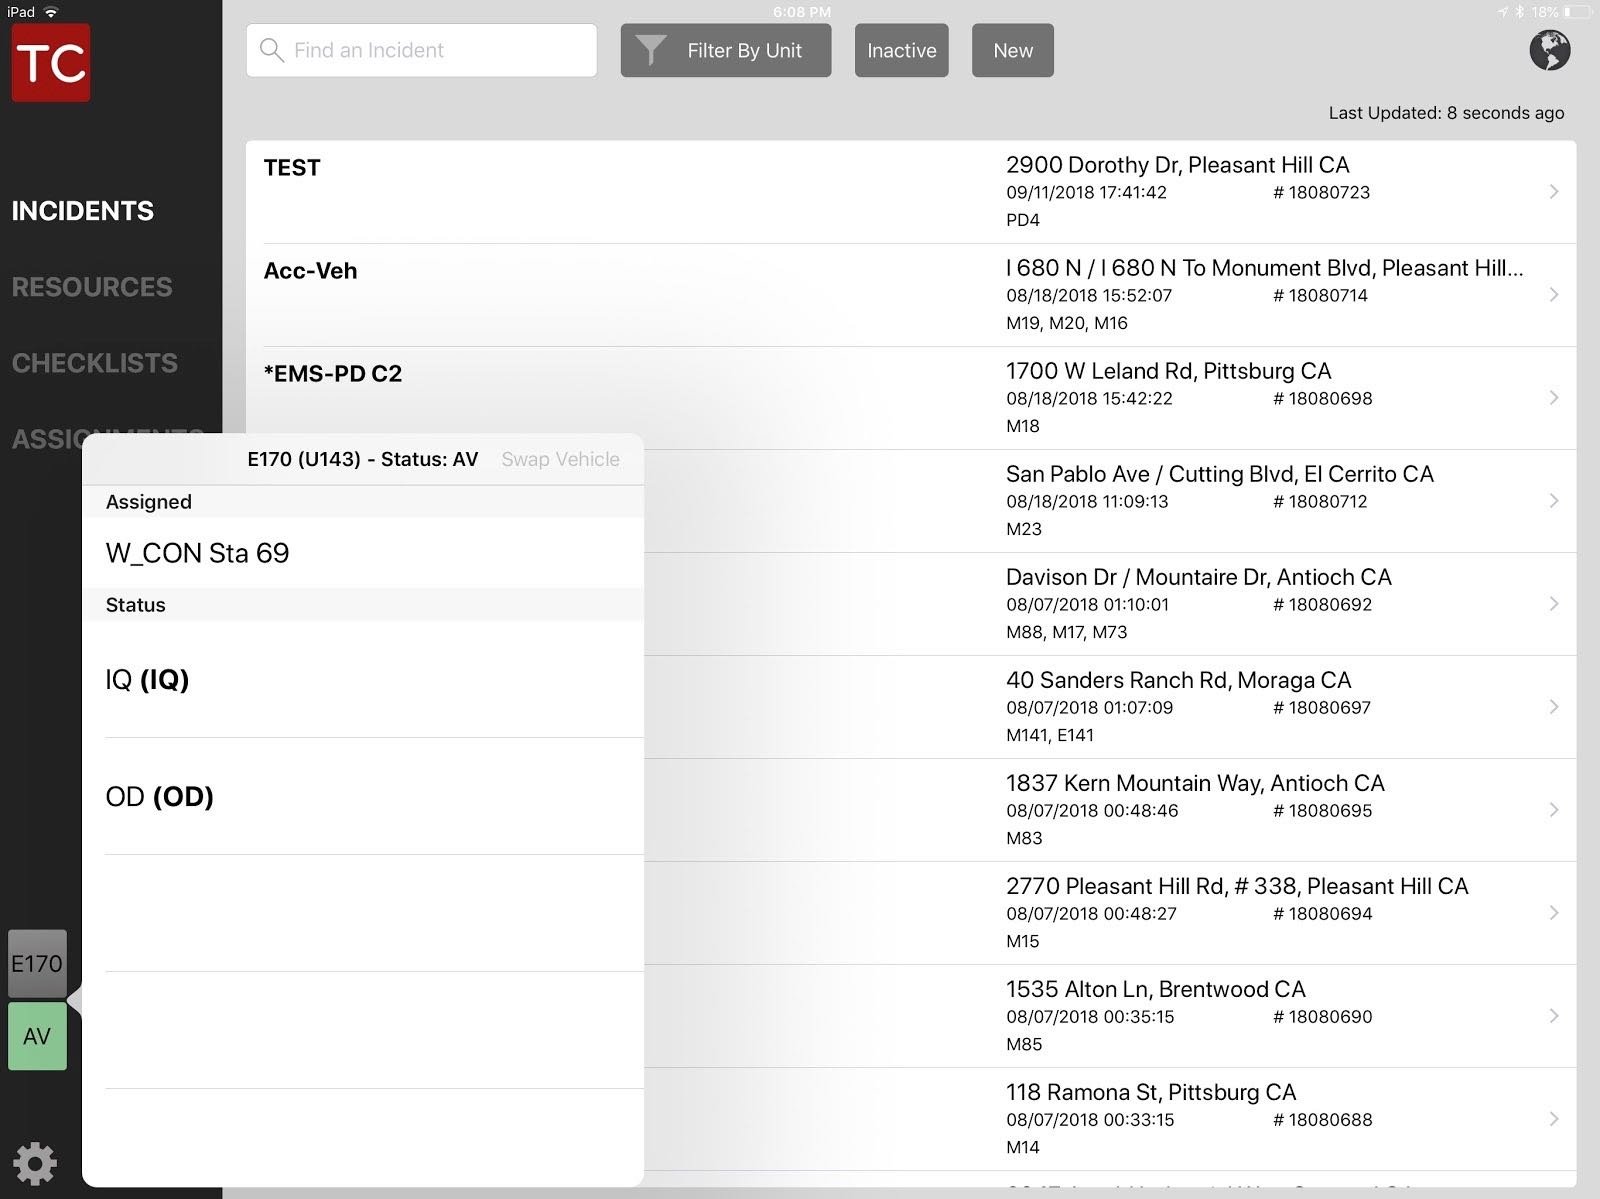Open the globe icon in the top right
1600x1199 pixels.
pos(1550,50)
